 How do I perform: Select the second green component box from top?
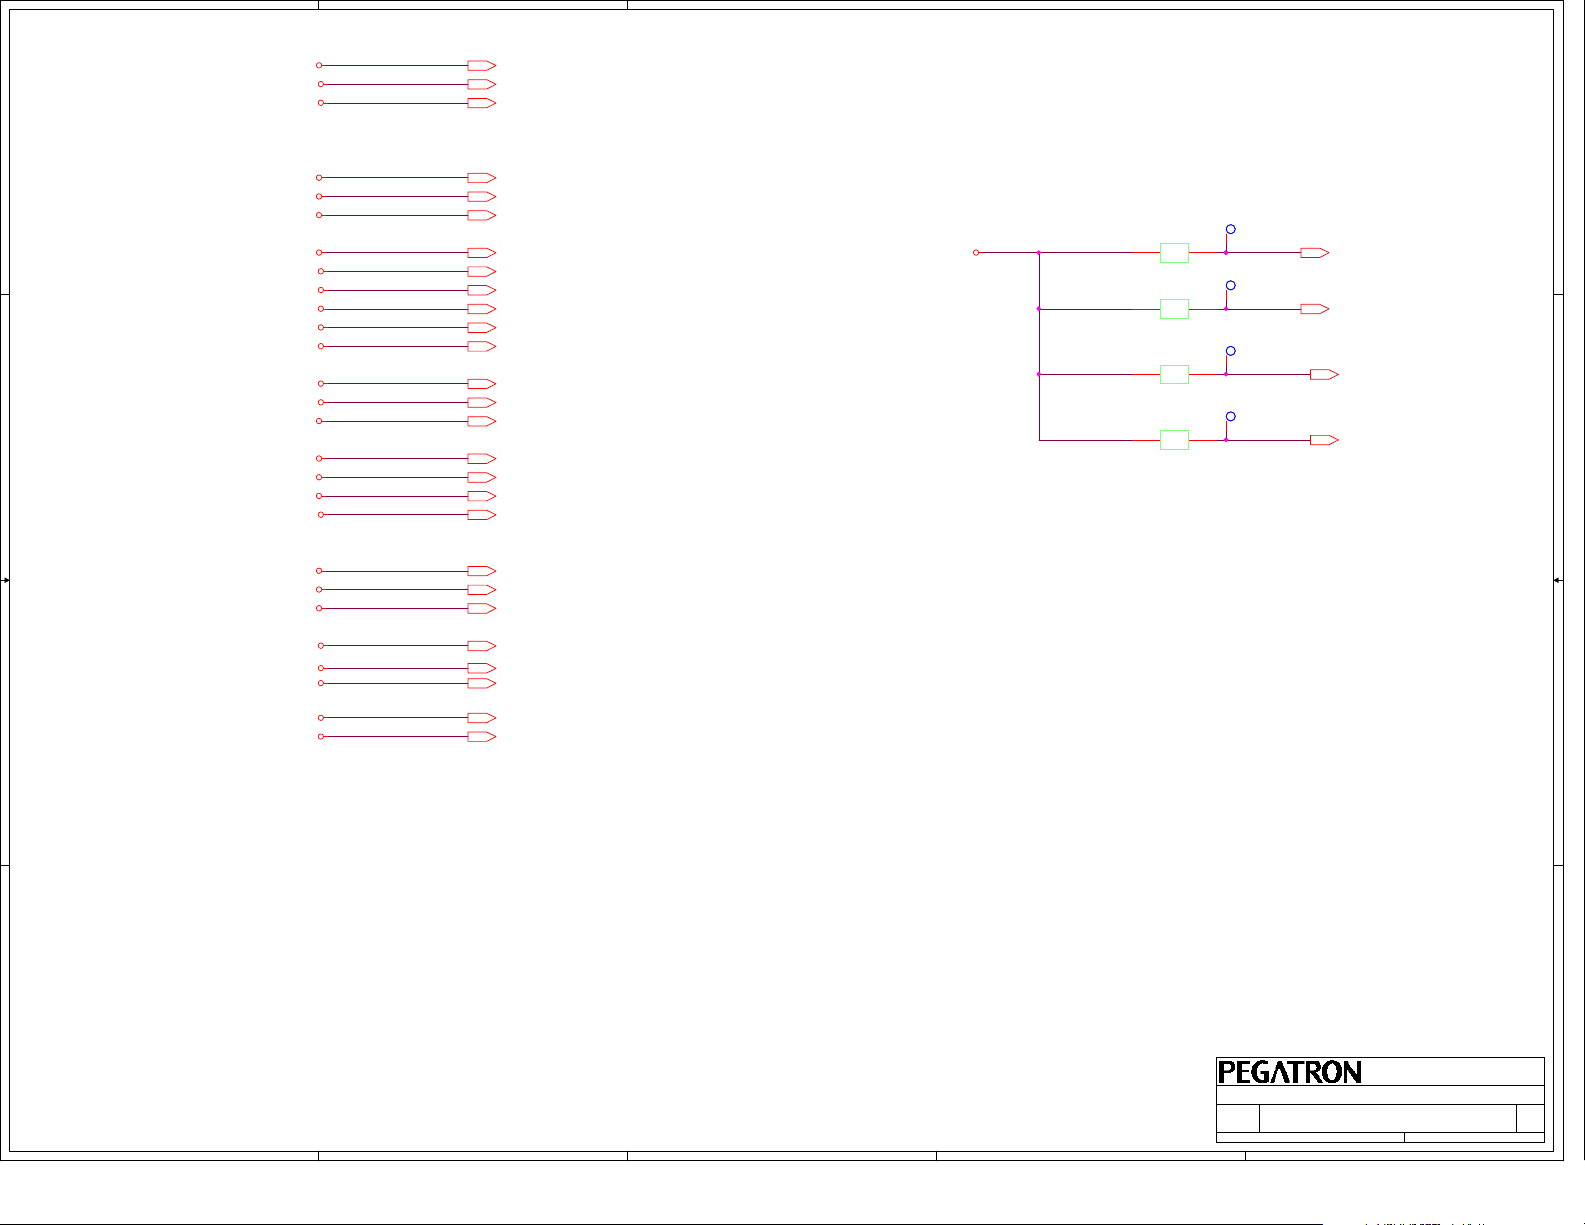pyautogui.click(x=1174, y=309)
